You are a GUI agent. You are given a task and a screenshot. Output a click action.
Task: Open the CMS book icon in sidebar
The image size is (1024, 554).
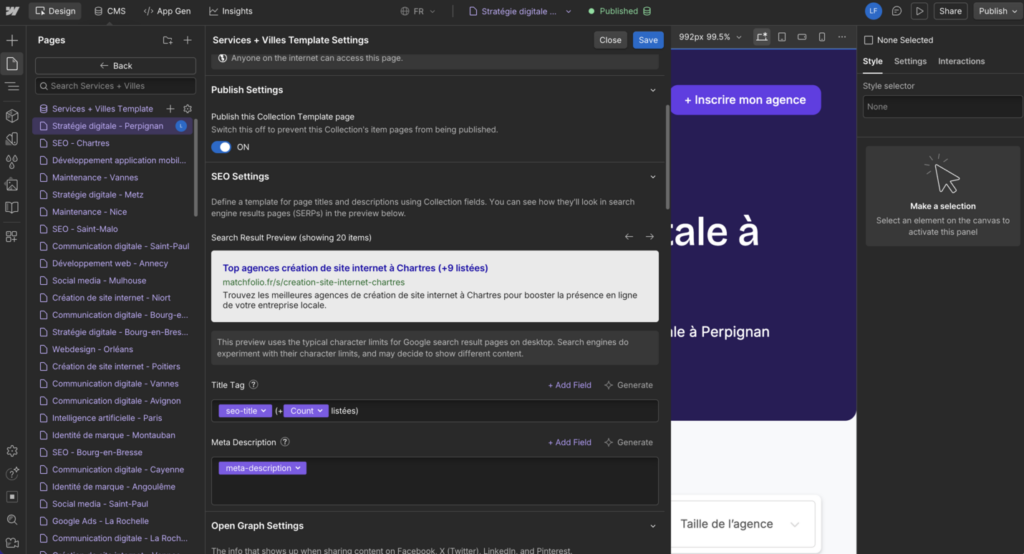pyautogui.click(x=12, y=207)
